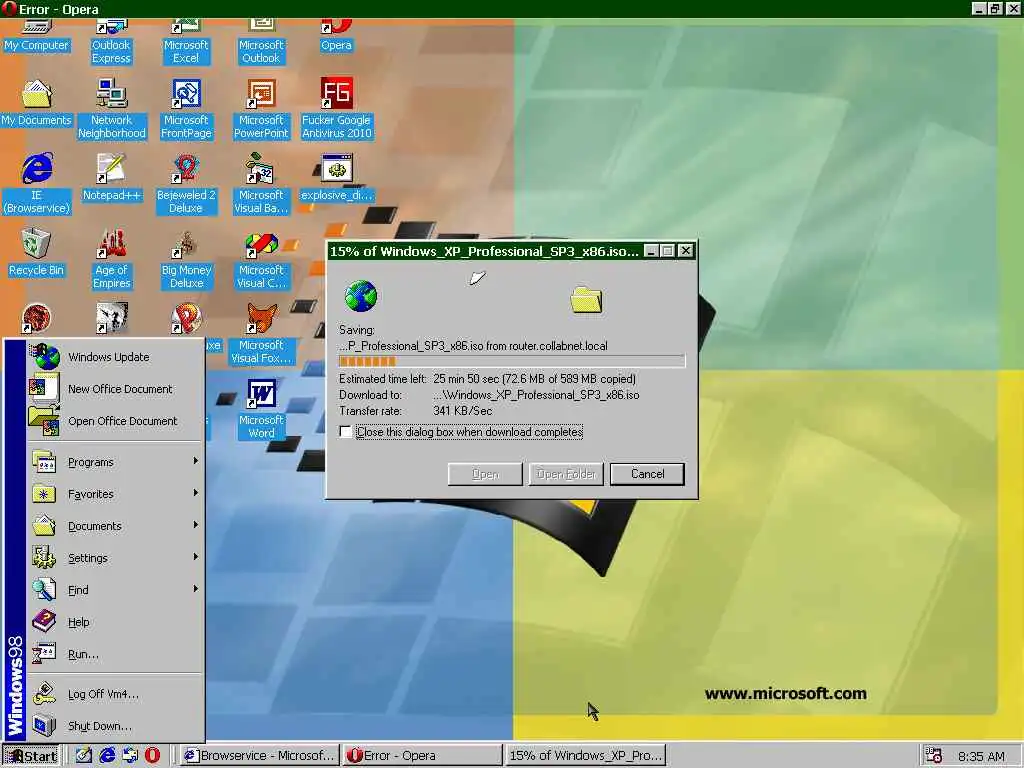Click the 8:35 AM system clock
1024x768 pixels.
pos(981,756)
